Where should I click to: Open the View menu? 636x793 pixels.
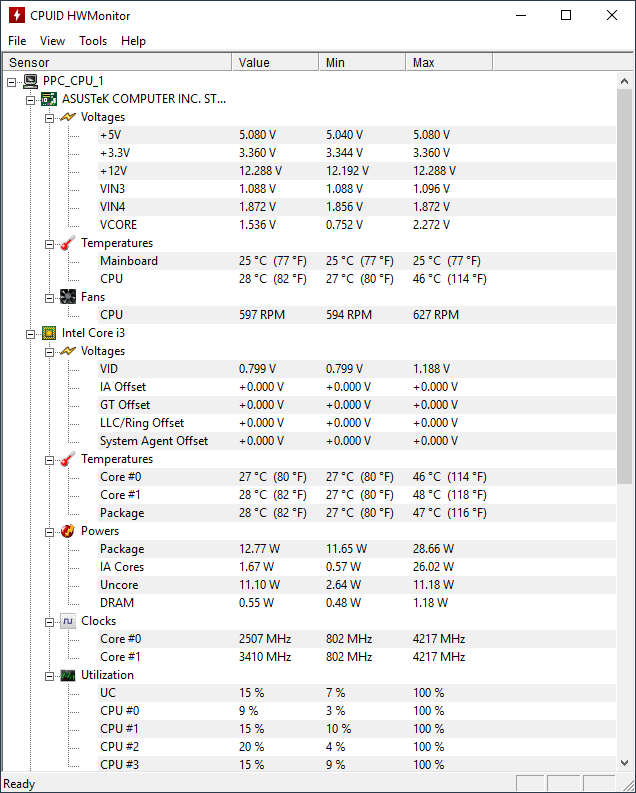pos(53,41)
